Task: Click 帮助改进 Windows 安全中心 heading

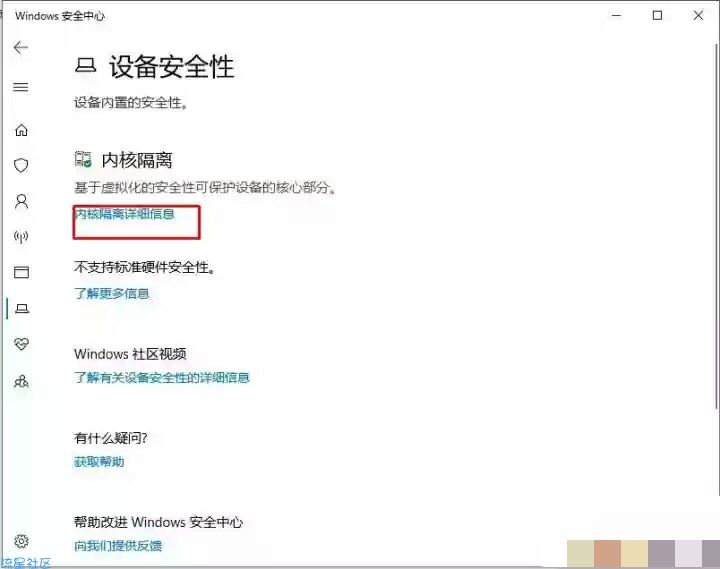Action: pyautogui.click(x=158, y=522)
